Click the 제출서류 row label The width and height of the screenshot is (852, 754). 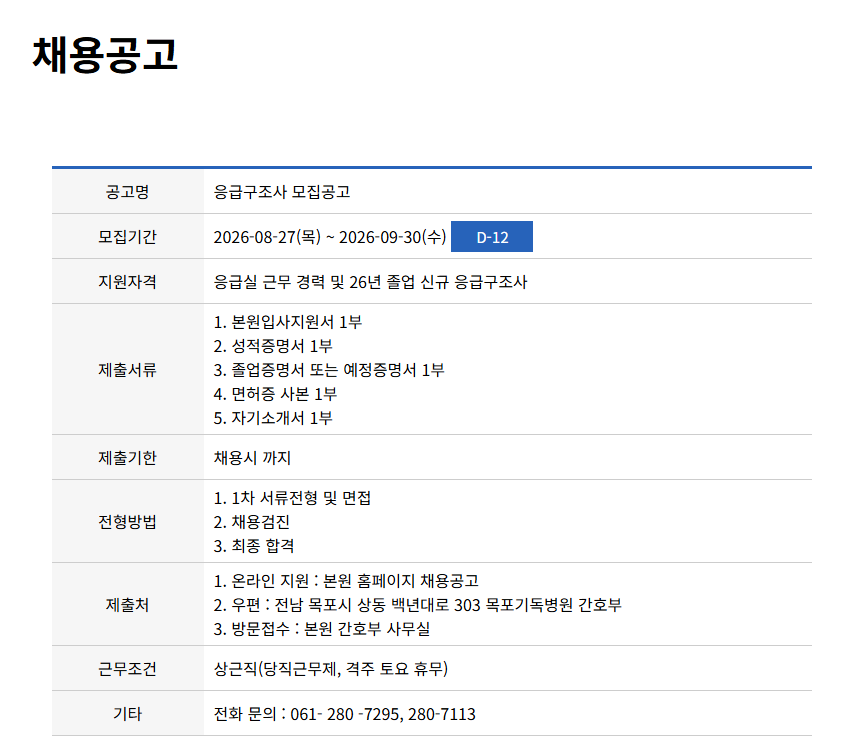[x=127, y=370]
